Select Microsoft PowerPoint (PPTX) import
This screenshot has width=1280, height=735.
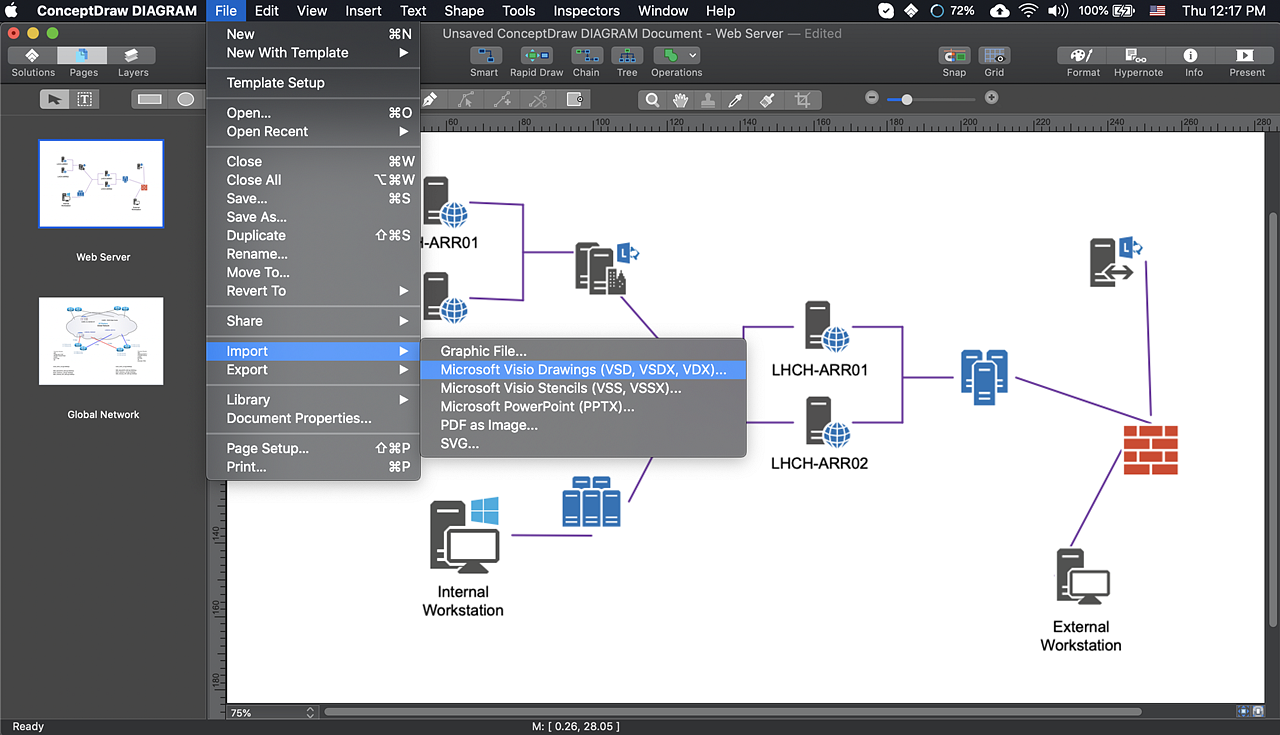point(537,406)
